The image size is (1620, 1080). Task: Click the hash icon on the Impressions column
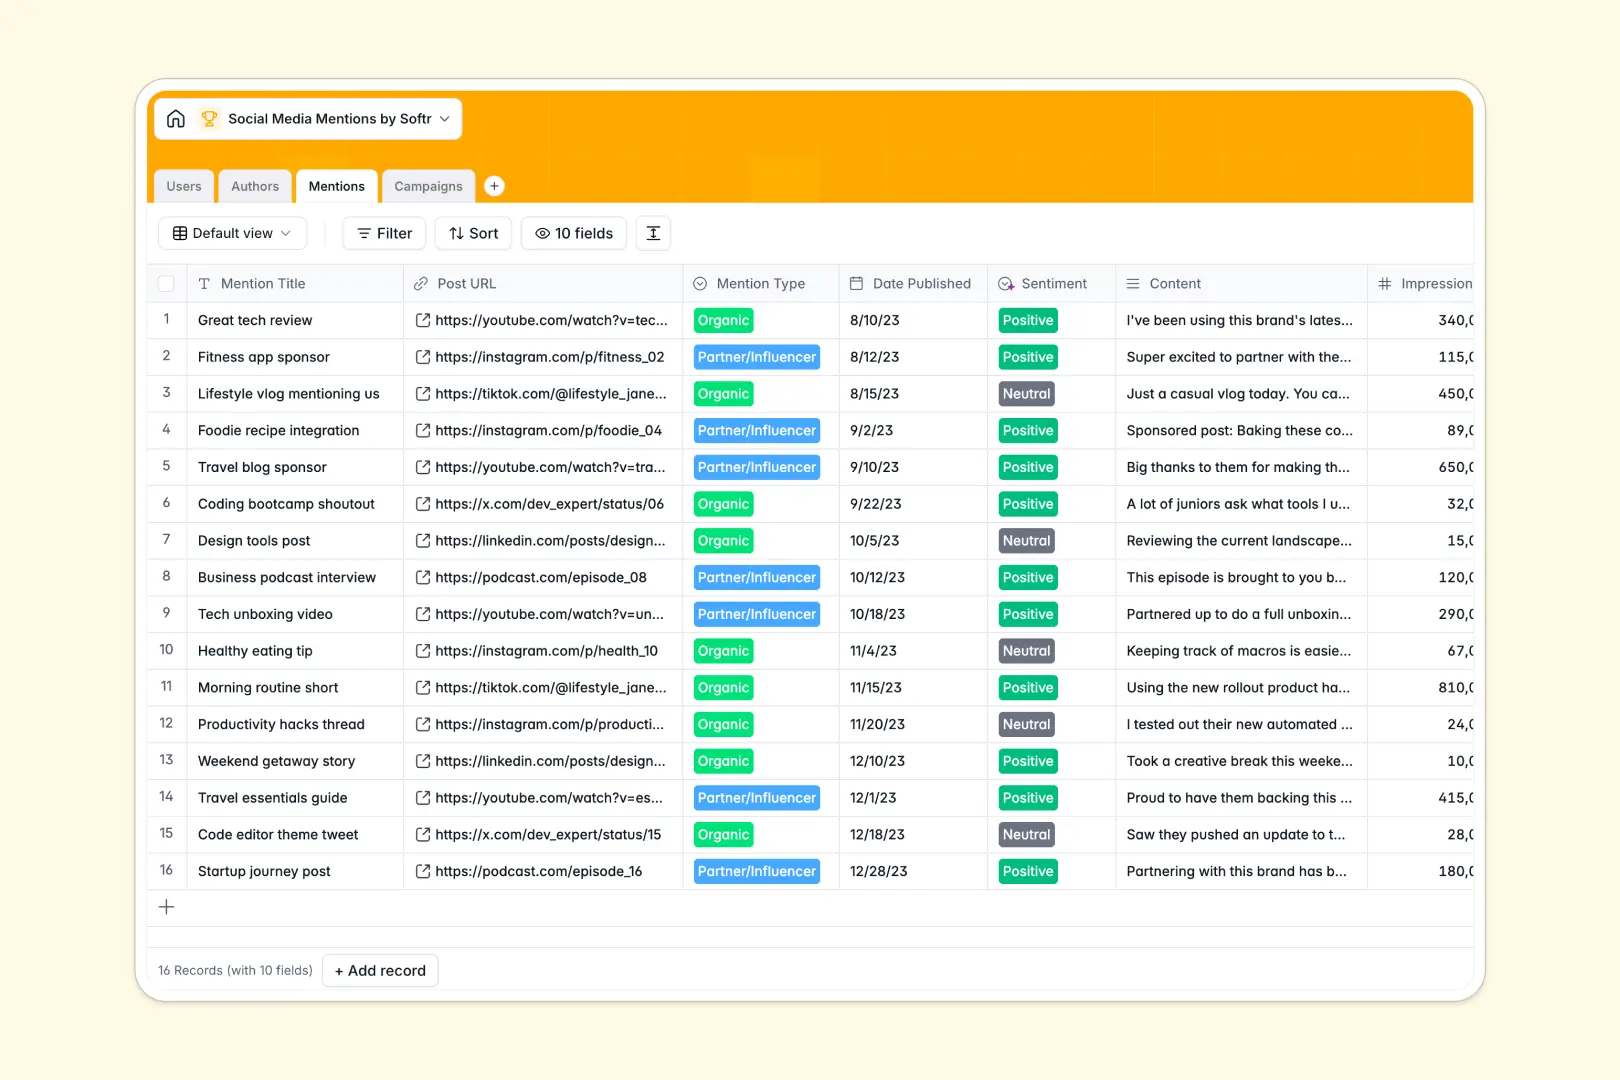[x=1384, y=283]
